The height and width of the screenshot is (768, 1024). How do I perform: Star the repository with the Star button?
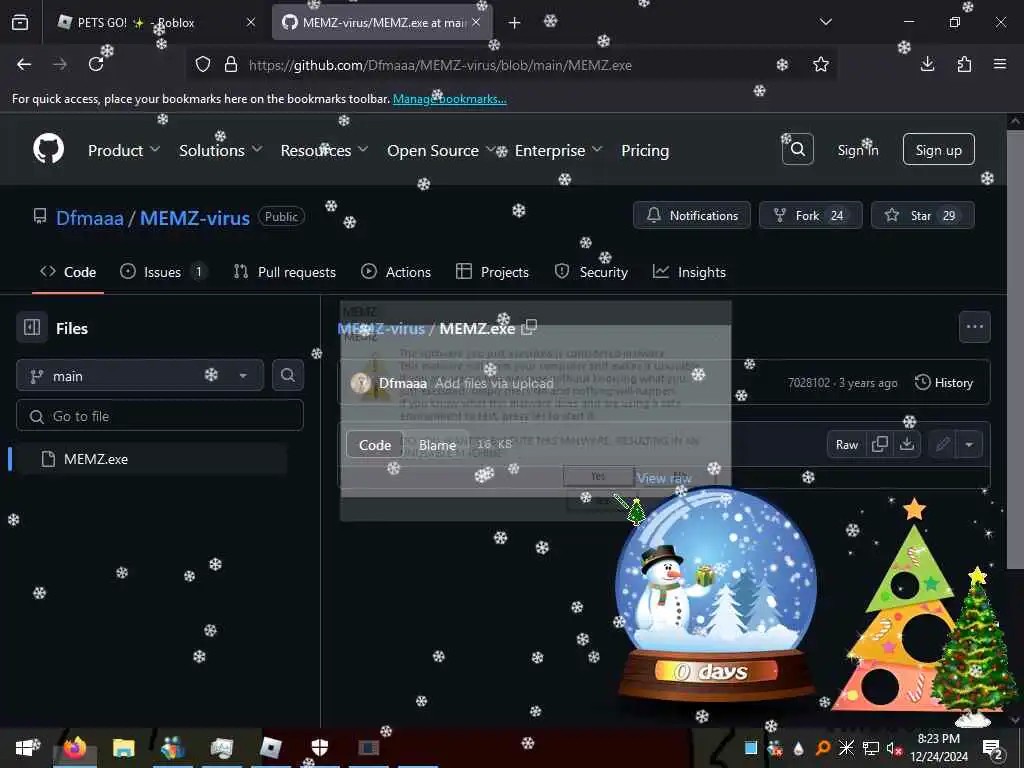pos(923,216)
